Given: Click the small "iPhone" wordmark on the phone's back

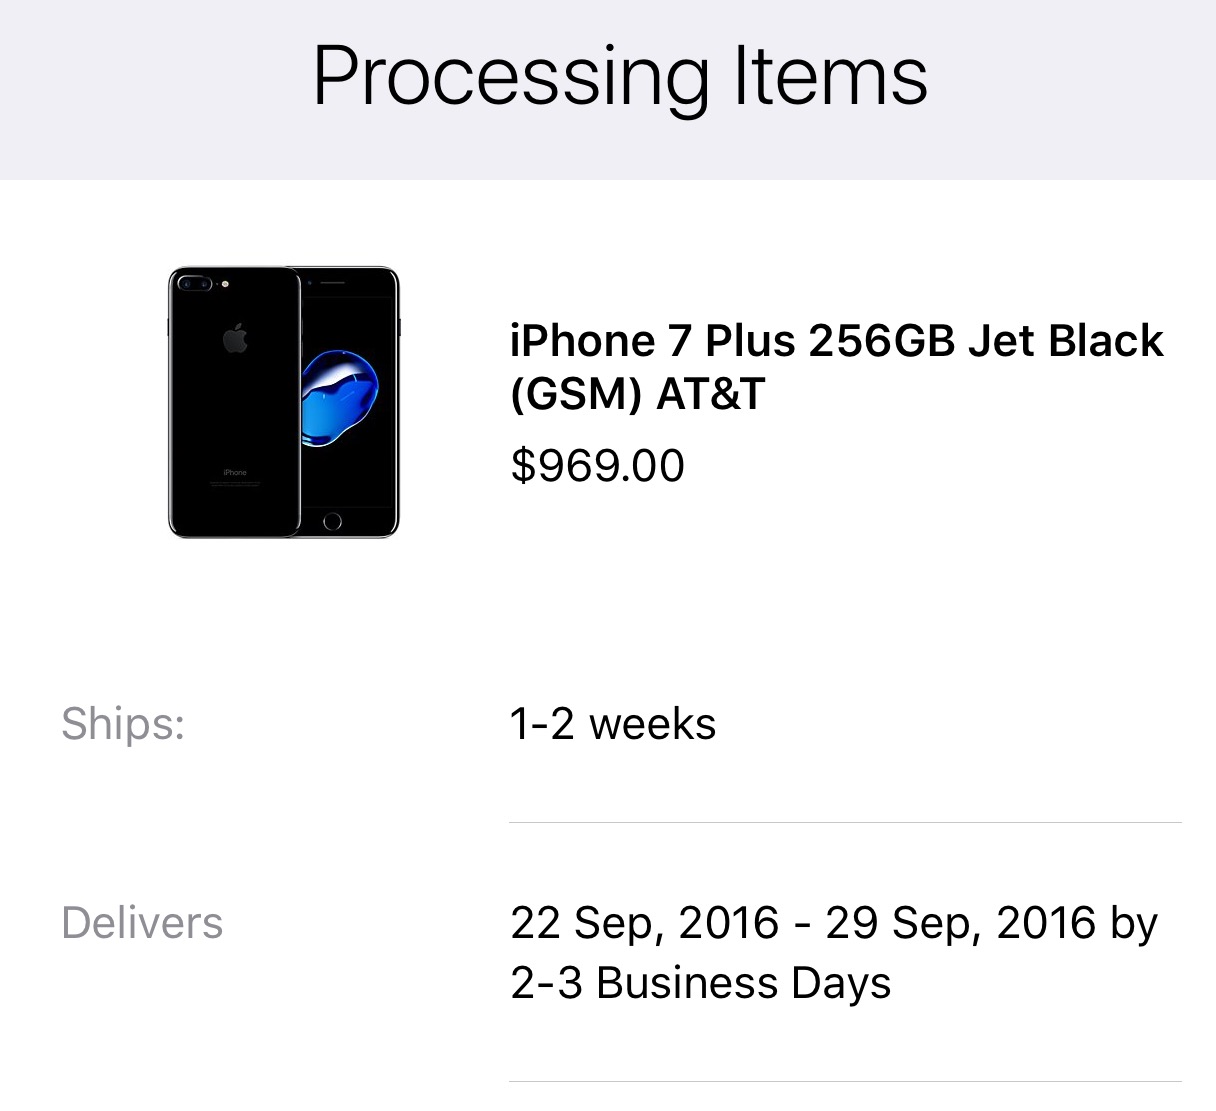Looking at the screenshot, I should [x=235, y=472].
